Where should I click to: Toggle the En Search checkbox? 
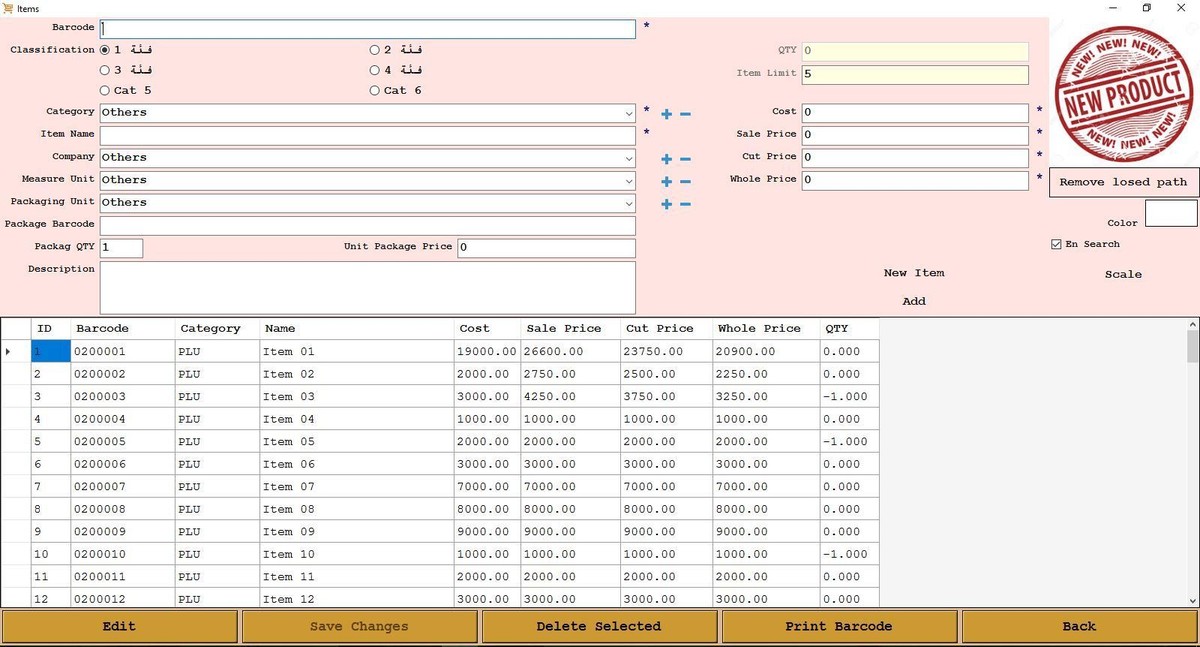click(1057, 245)
